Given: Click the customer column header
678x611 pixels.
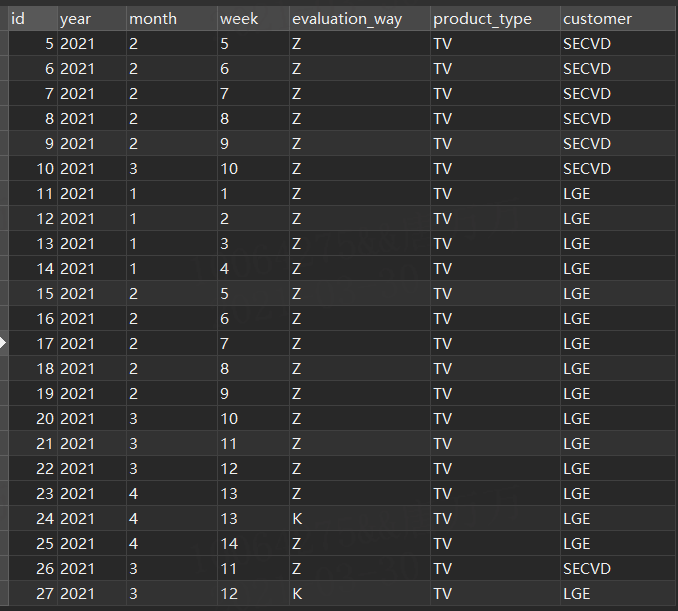Looking at the screenshot, I should [618, 19].
